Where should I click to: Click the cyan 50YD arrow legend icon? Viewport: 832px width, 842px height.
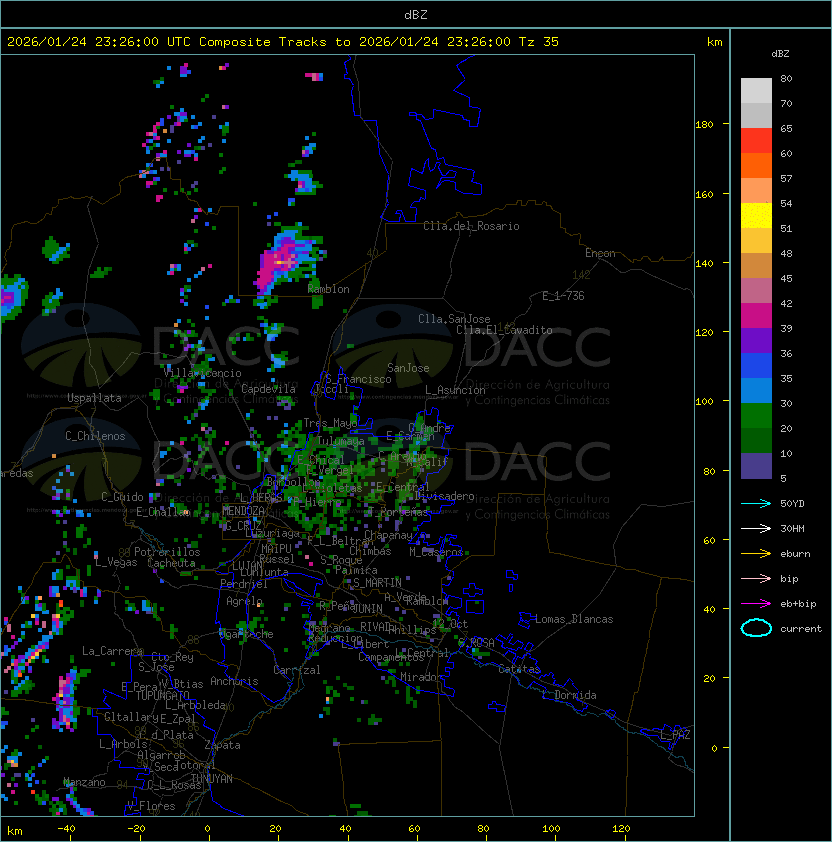(756, 504)
